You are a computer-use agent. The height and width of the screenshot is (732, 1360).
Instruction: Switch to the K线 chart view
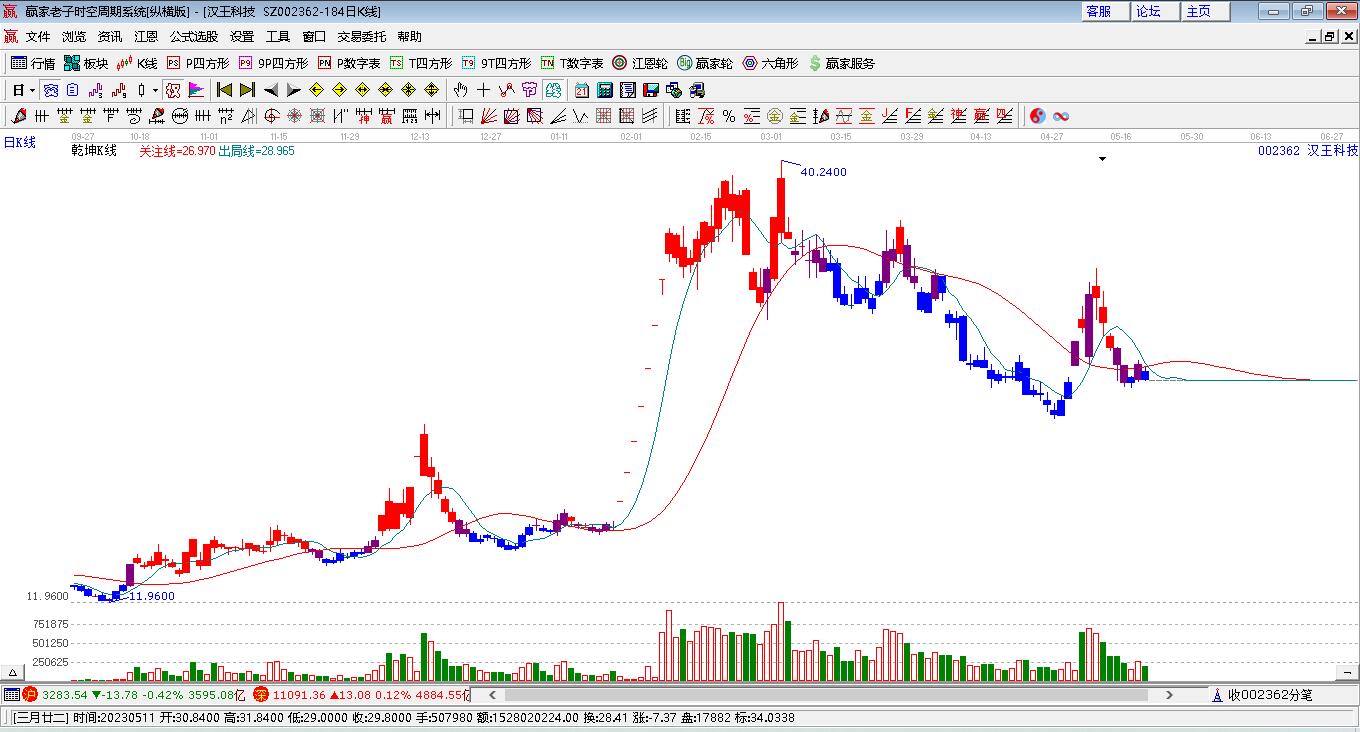136,63
